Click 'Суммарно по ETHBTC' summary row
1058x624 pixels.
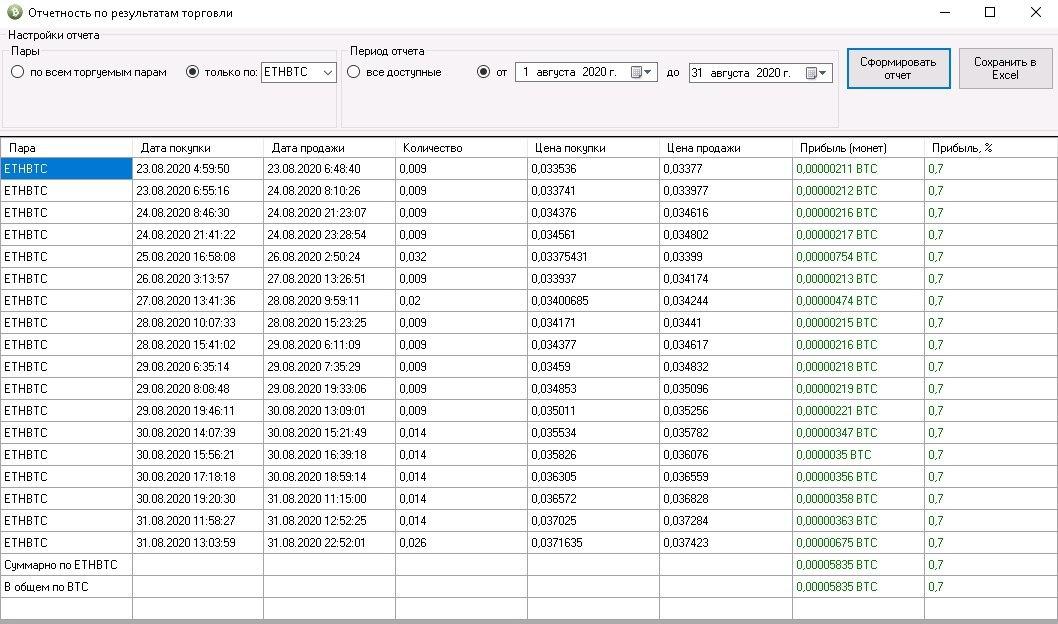(x=529, y=565)
